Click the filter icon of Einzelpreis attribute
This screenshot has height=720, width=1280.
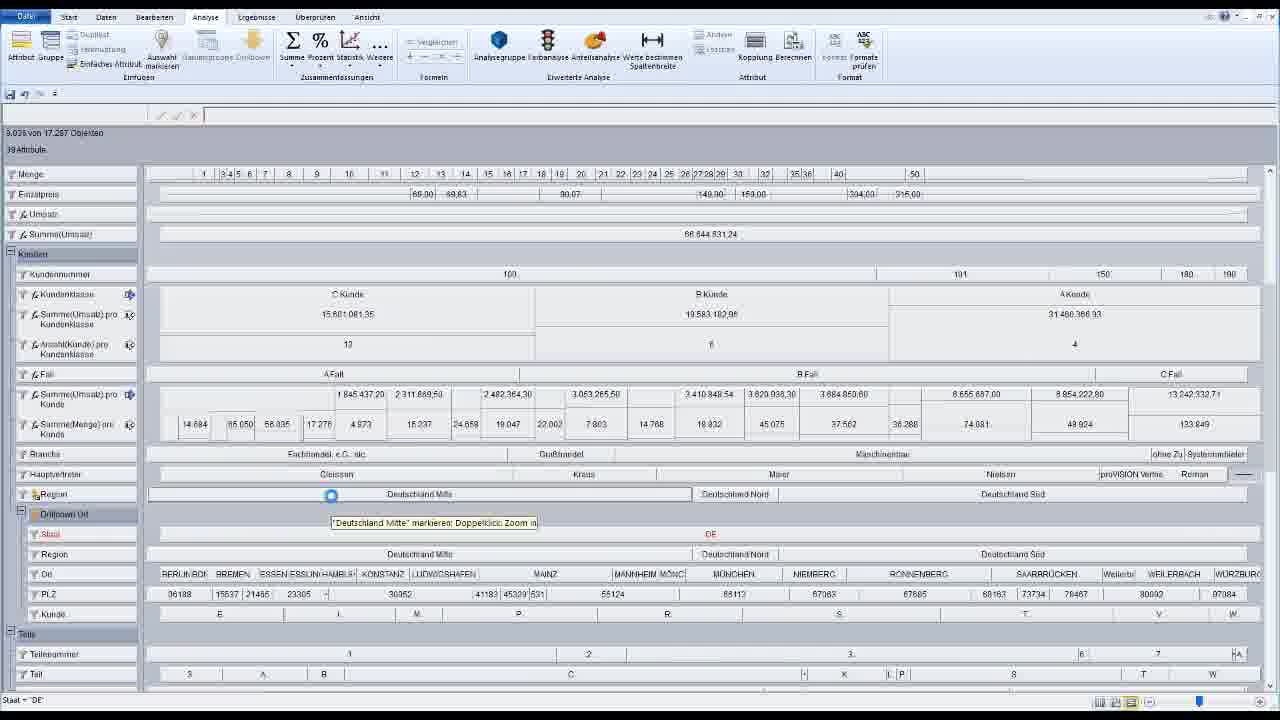tap(12, 195)
